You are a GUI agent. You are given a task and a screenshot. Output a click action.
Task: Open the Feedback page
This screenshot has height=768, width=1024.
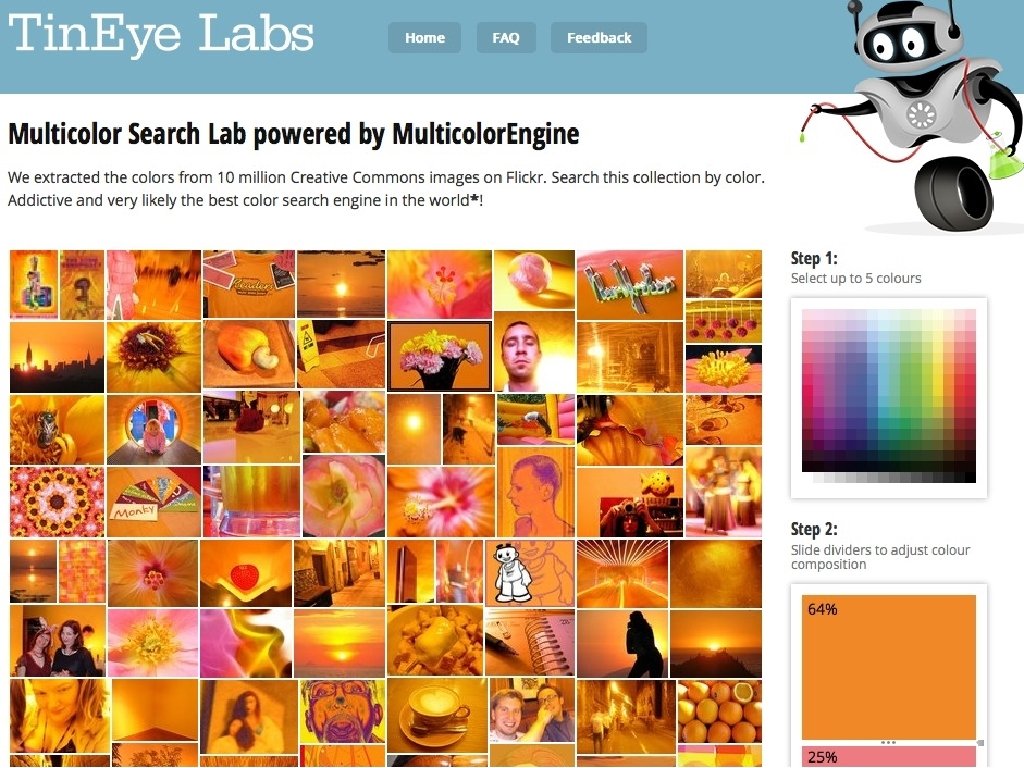click(x=599, y=38)
